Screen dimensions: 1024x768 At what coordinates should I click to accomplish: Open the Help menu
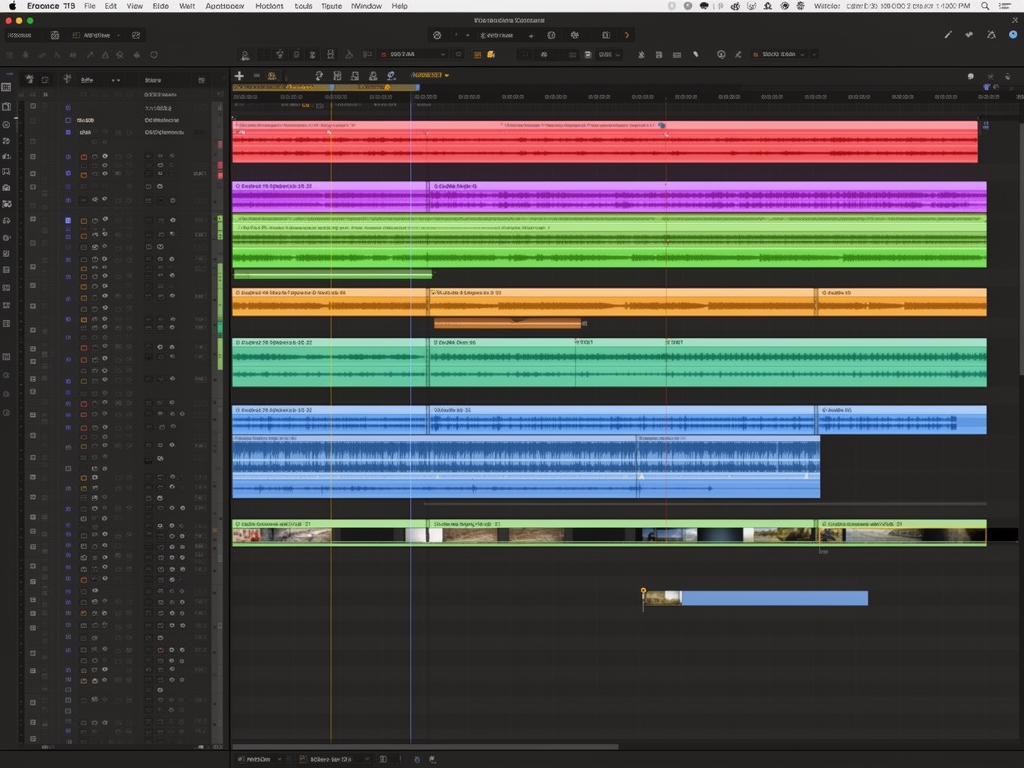[399, 6]
